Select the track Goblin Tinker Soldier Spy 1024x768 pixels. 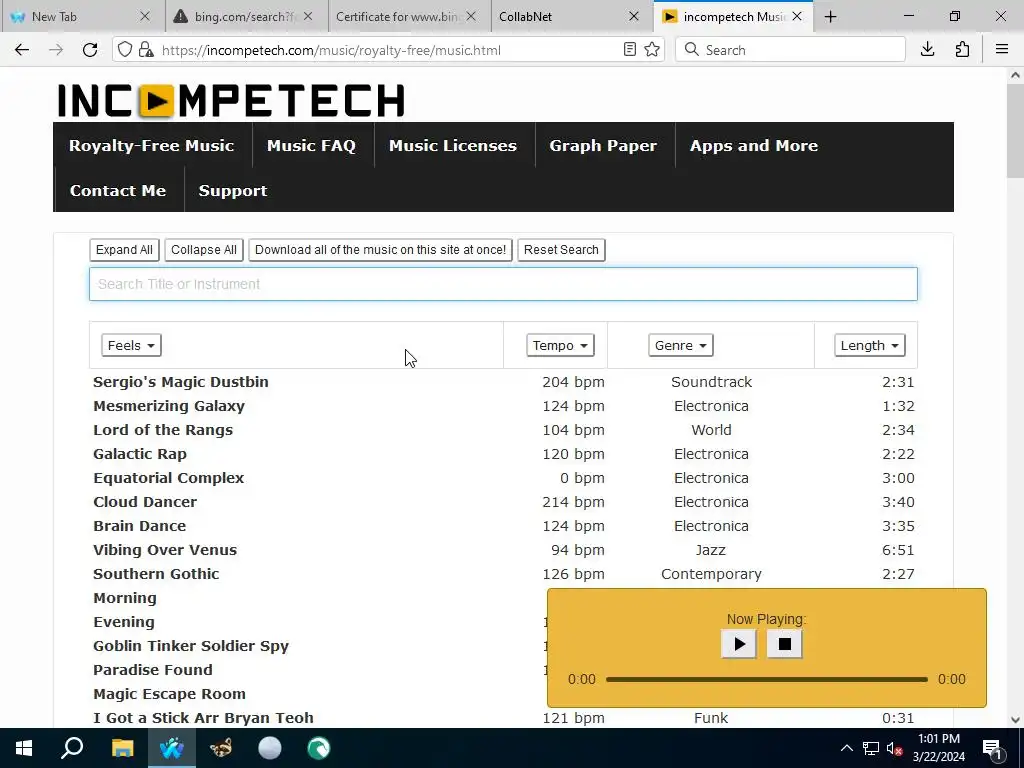click(x=191, y=646)
